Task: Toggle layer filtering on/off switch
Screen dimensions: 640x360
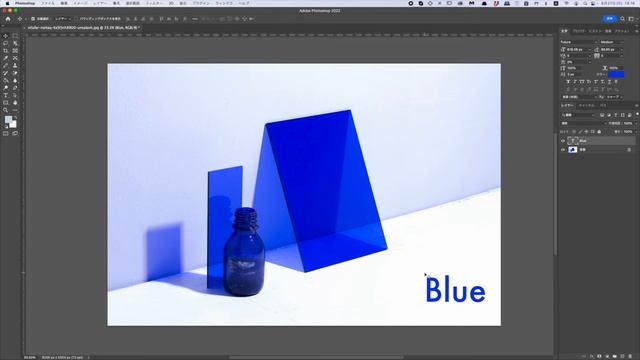Action: pos(637,114)
